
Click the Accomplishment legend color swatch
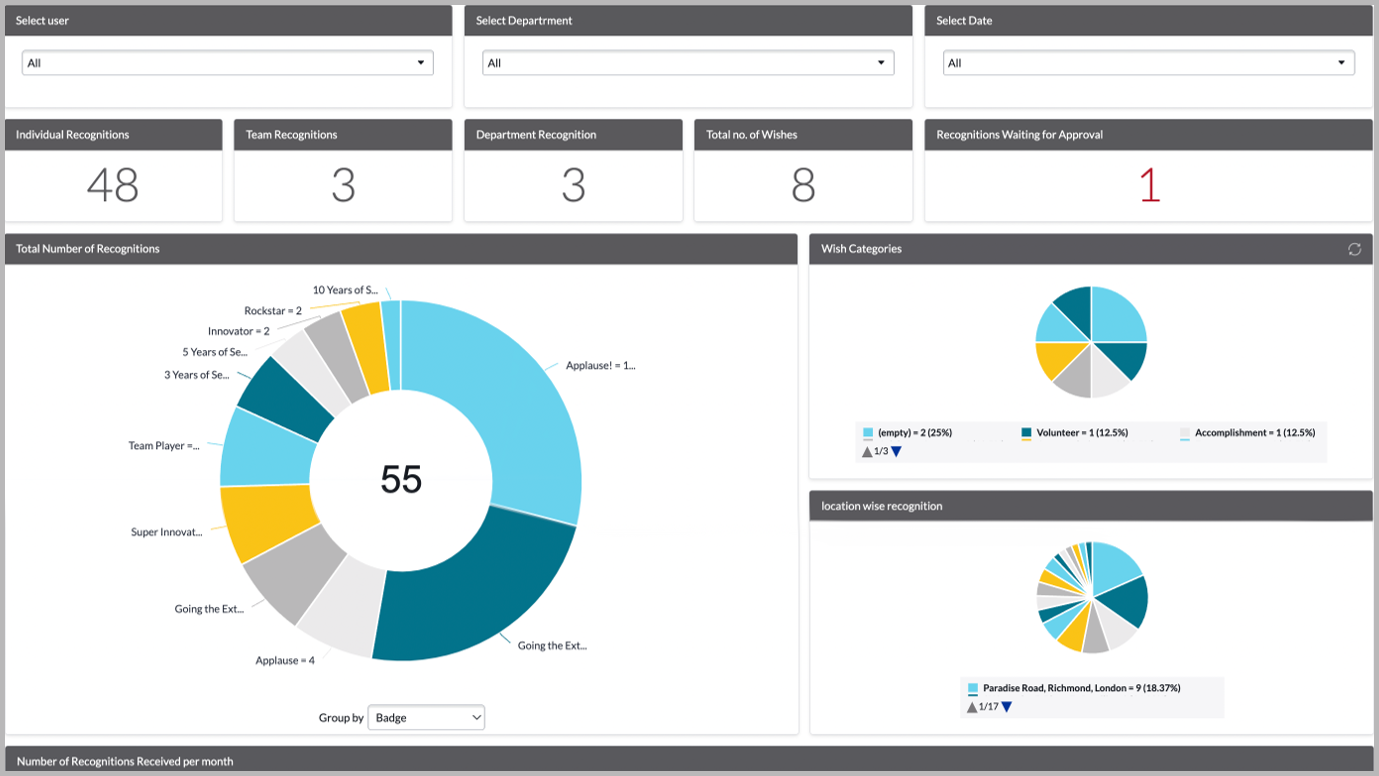click(1185, 433)
